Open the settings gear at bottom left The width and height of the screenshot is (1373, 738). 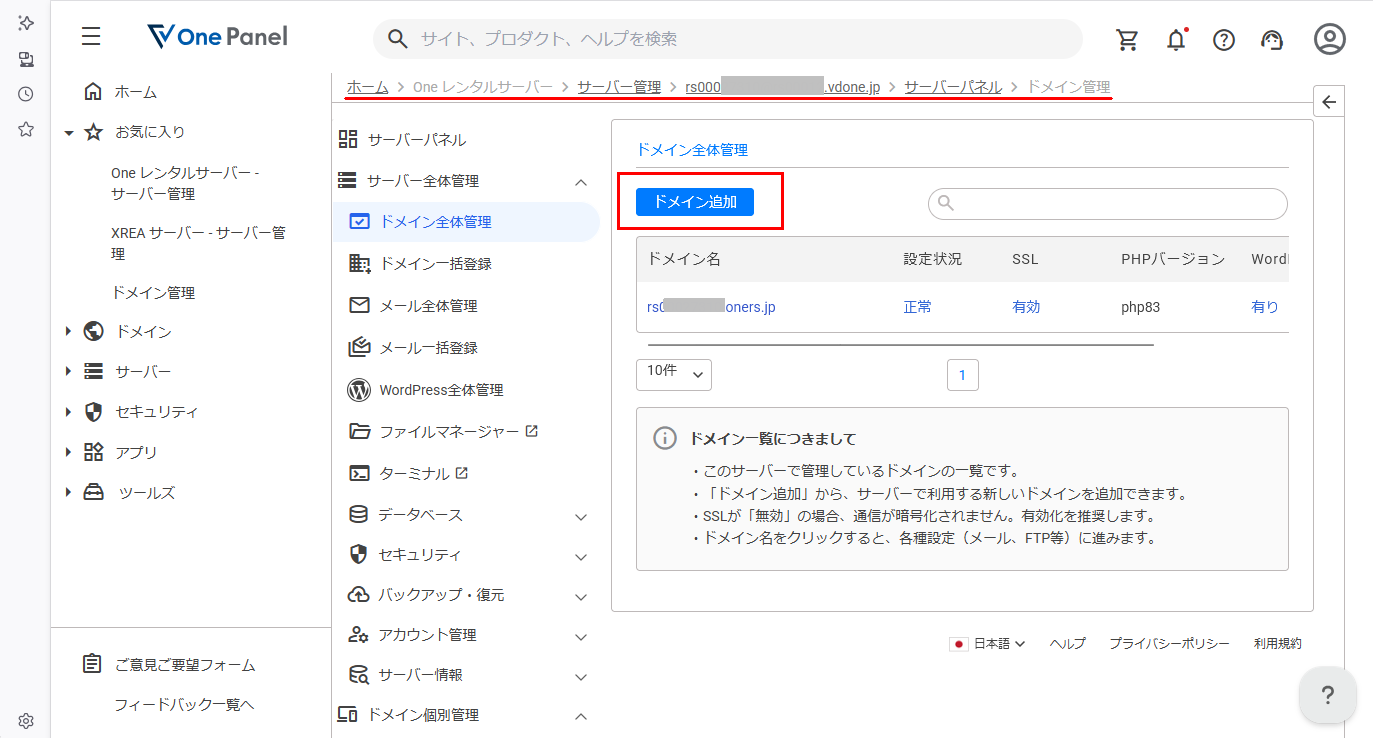coord(25,720)
